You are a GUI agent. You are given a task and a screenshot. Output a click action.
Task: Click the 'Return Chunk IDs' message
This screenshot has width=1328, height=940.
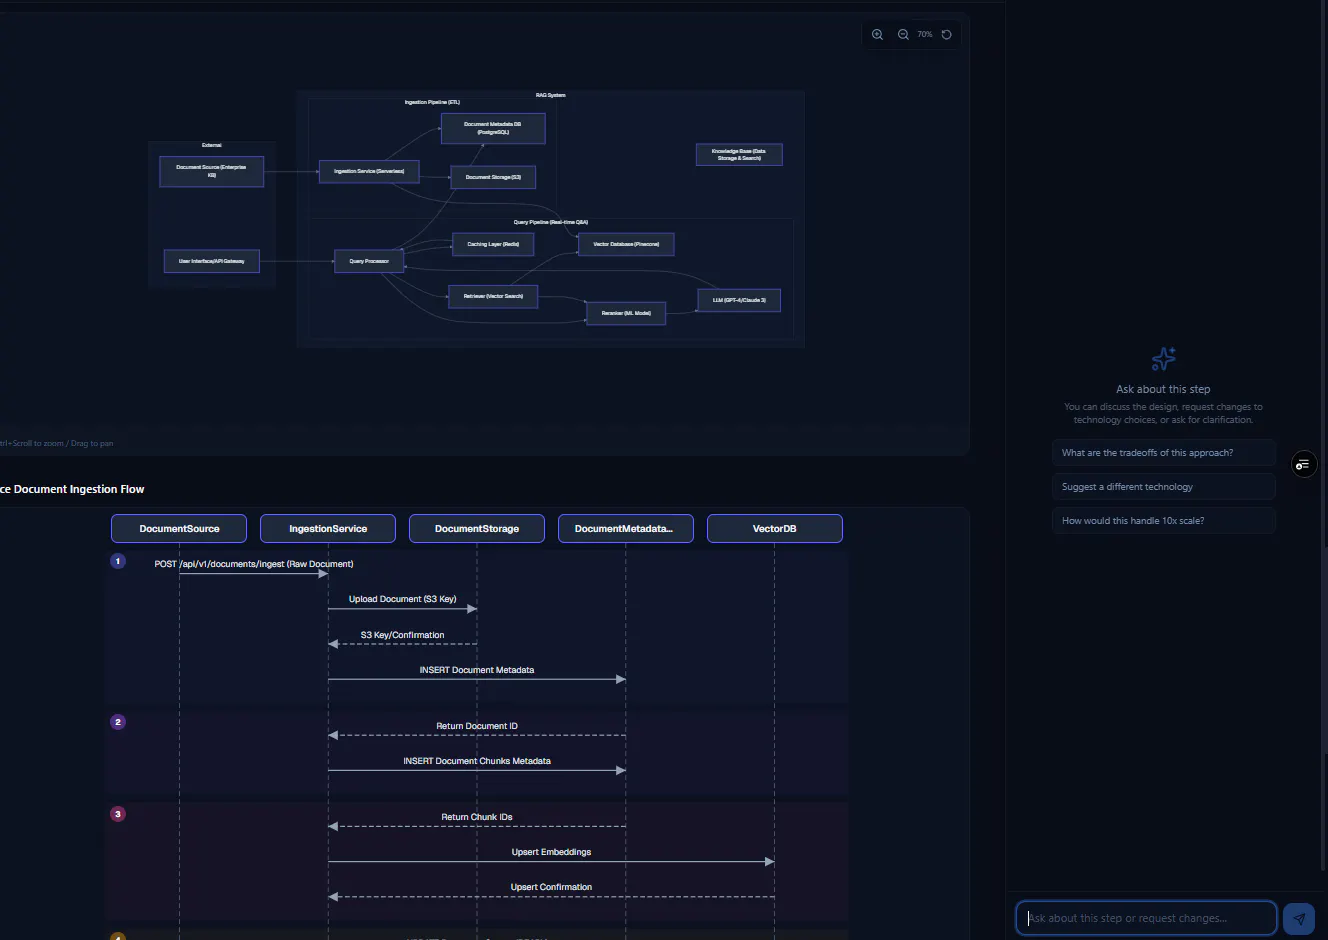(477, 817)
